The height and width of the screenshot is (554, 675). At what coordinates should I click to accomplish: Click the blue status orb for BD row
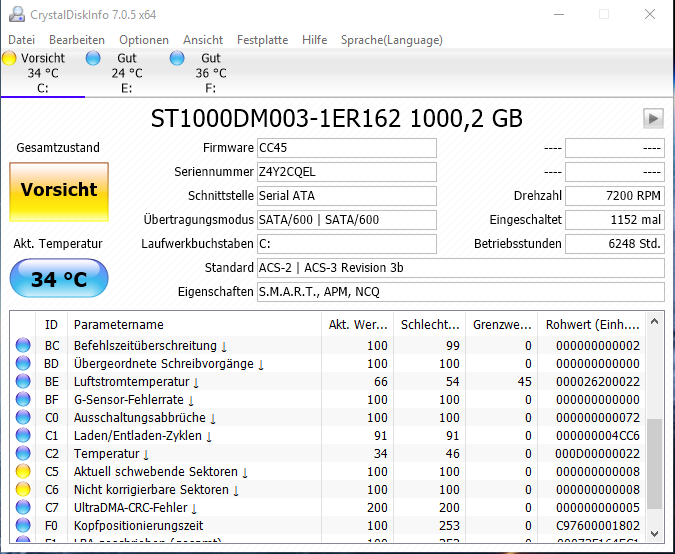(23, 363)
